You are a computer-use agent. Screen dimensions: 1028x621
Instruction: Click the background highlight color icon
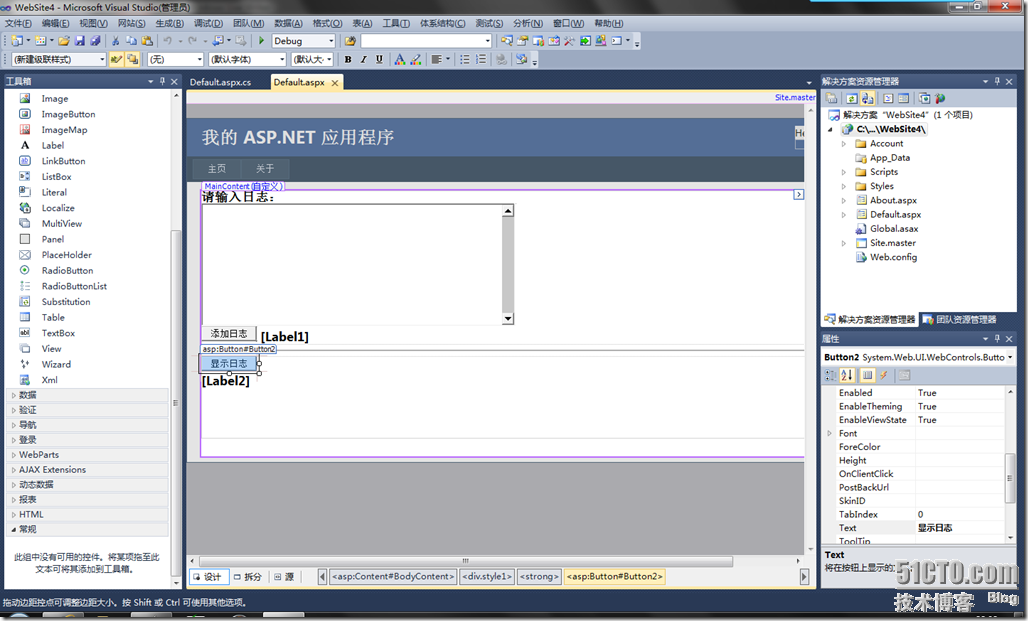(415, 59)
